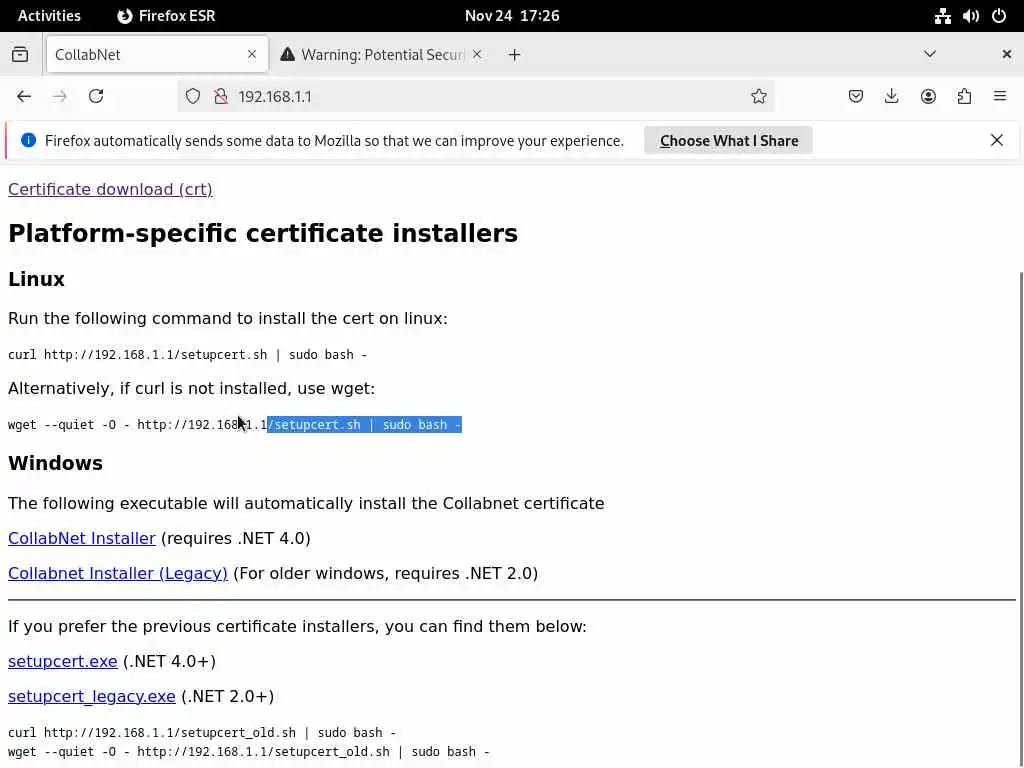
Task: Switch to the Warning: Potential Security tab
Action: click(x=382, y=54)
